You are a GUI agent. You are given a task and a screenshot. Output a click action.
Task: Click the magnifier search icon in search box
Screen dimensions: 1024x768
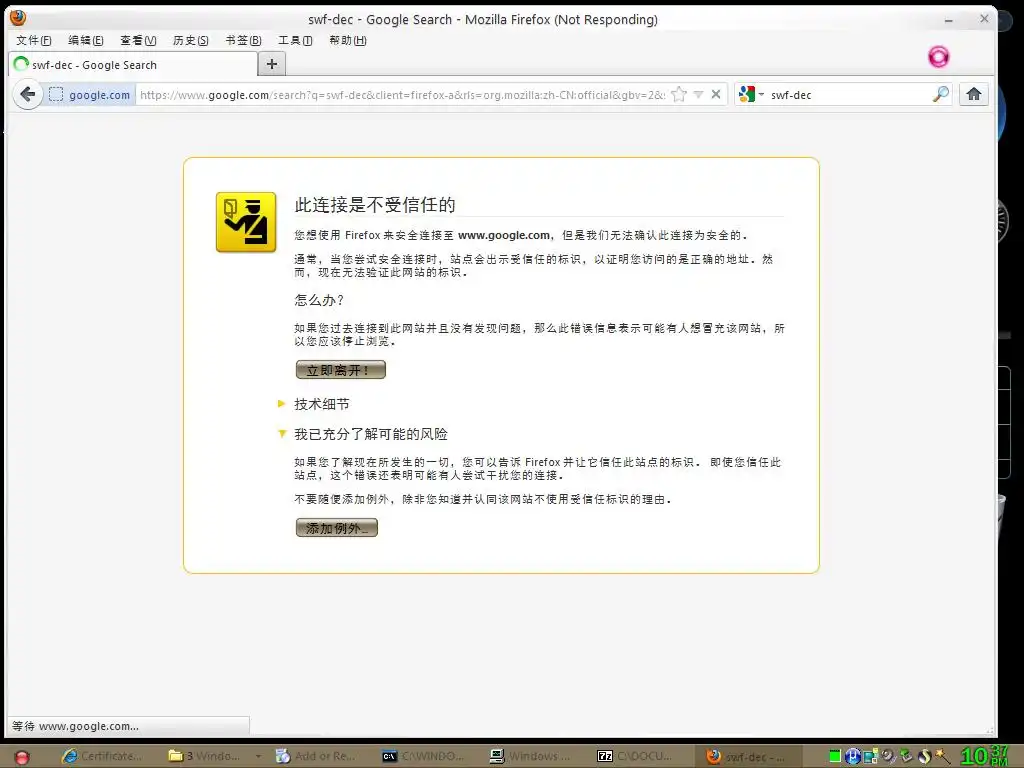point(940,95)
